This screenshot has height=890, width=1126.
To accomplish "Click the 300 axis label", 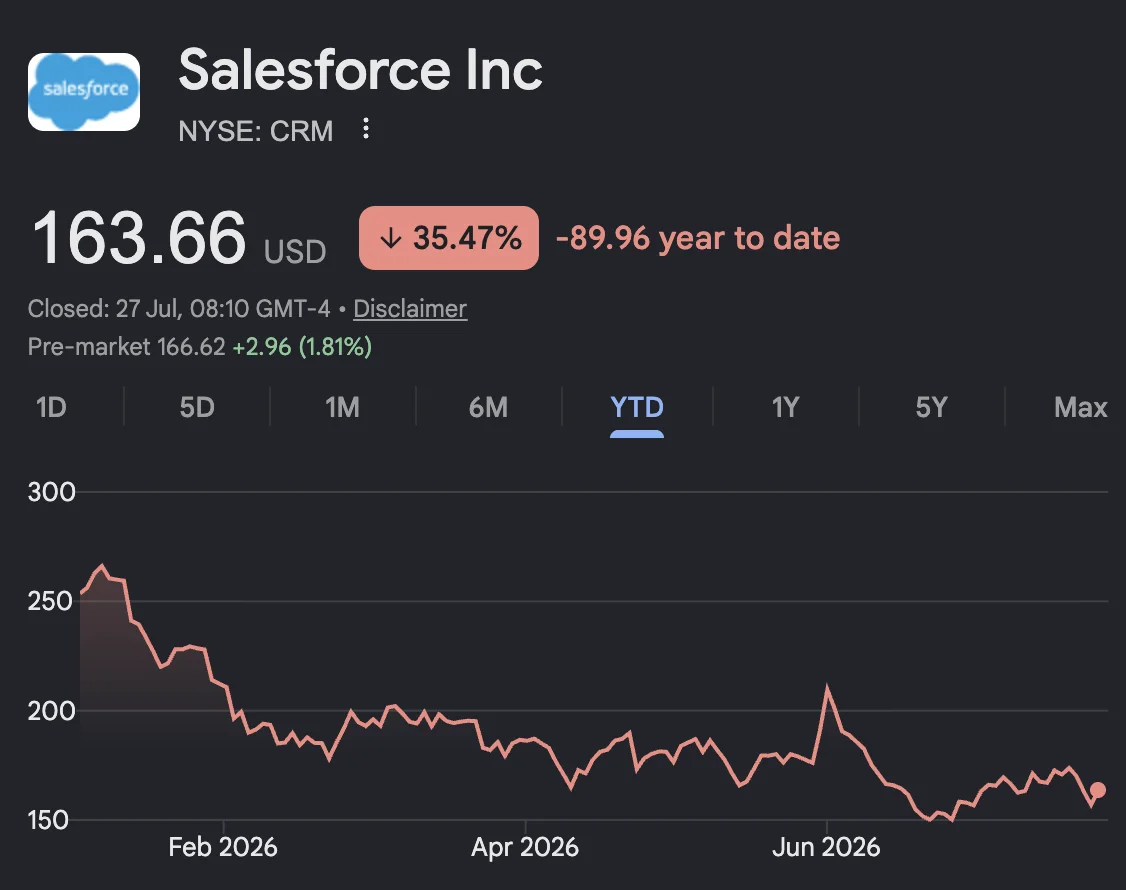I will (51, 492).
